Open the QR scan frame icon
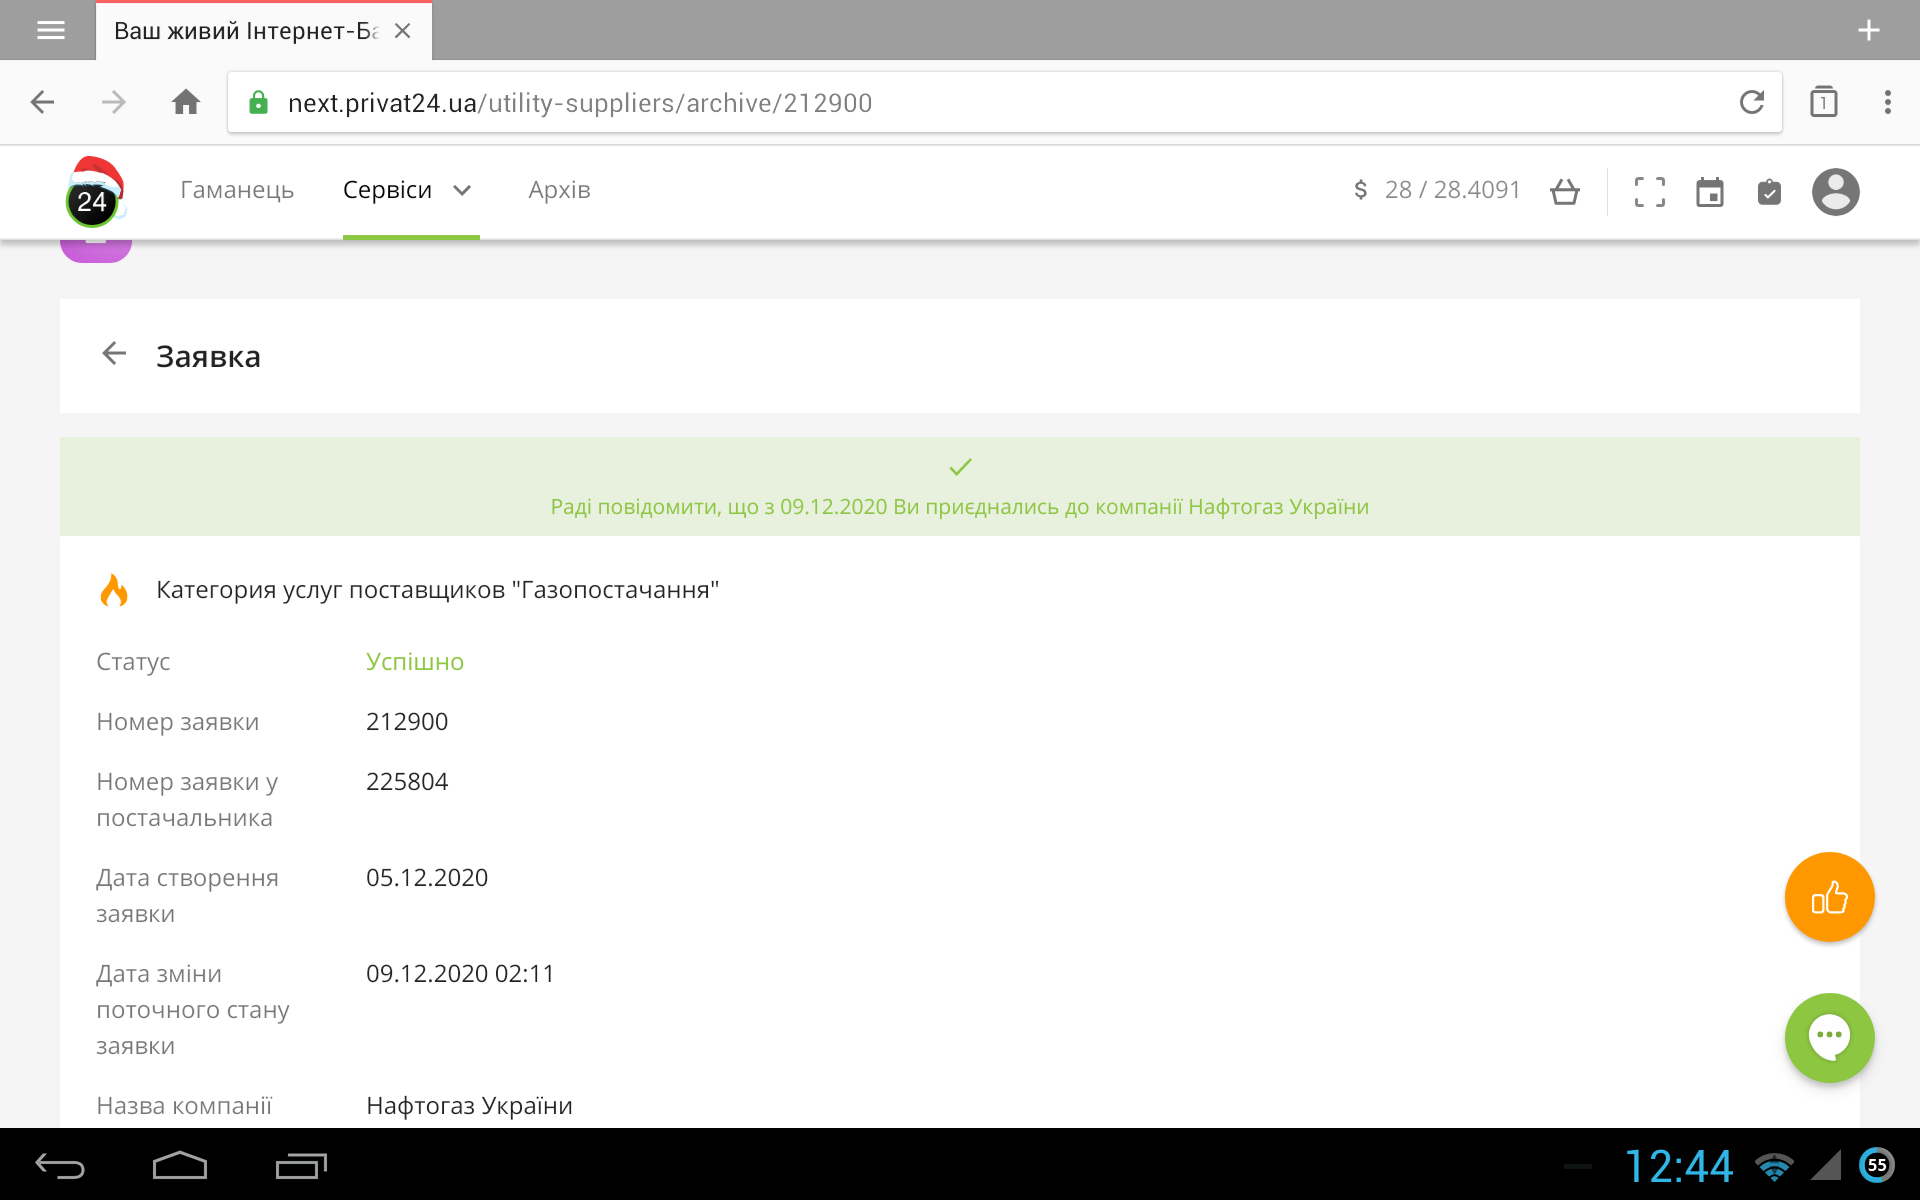The width and height of the screenshot is (1920, 1200). (1650, 191)
